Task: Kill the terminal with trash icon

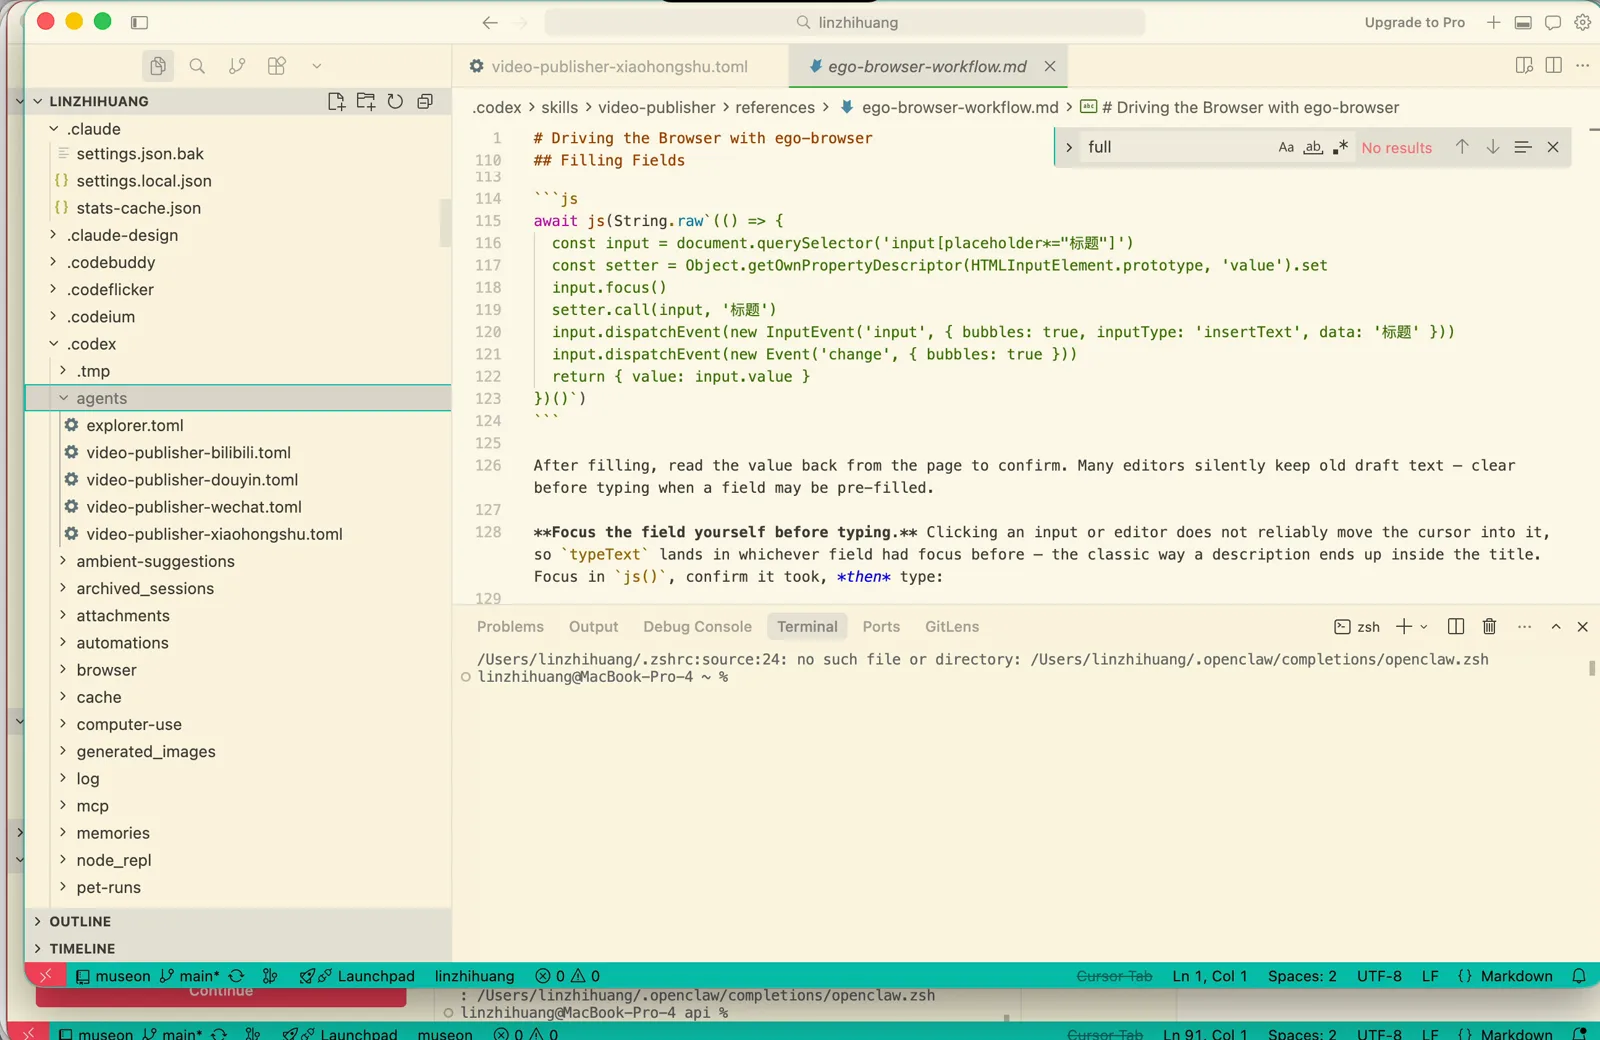Action: point(1489,627)
